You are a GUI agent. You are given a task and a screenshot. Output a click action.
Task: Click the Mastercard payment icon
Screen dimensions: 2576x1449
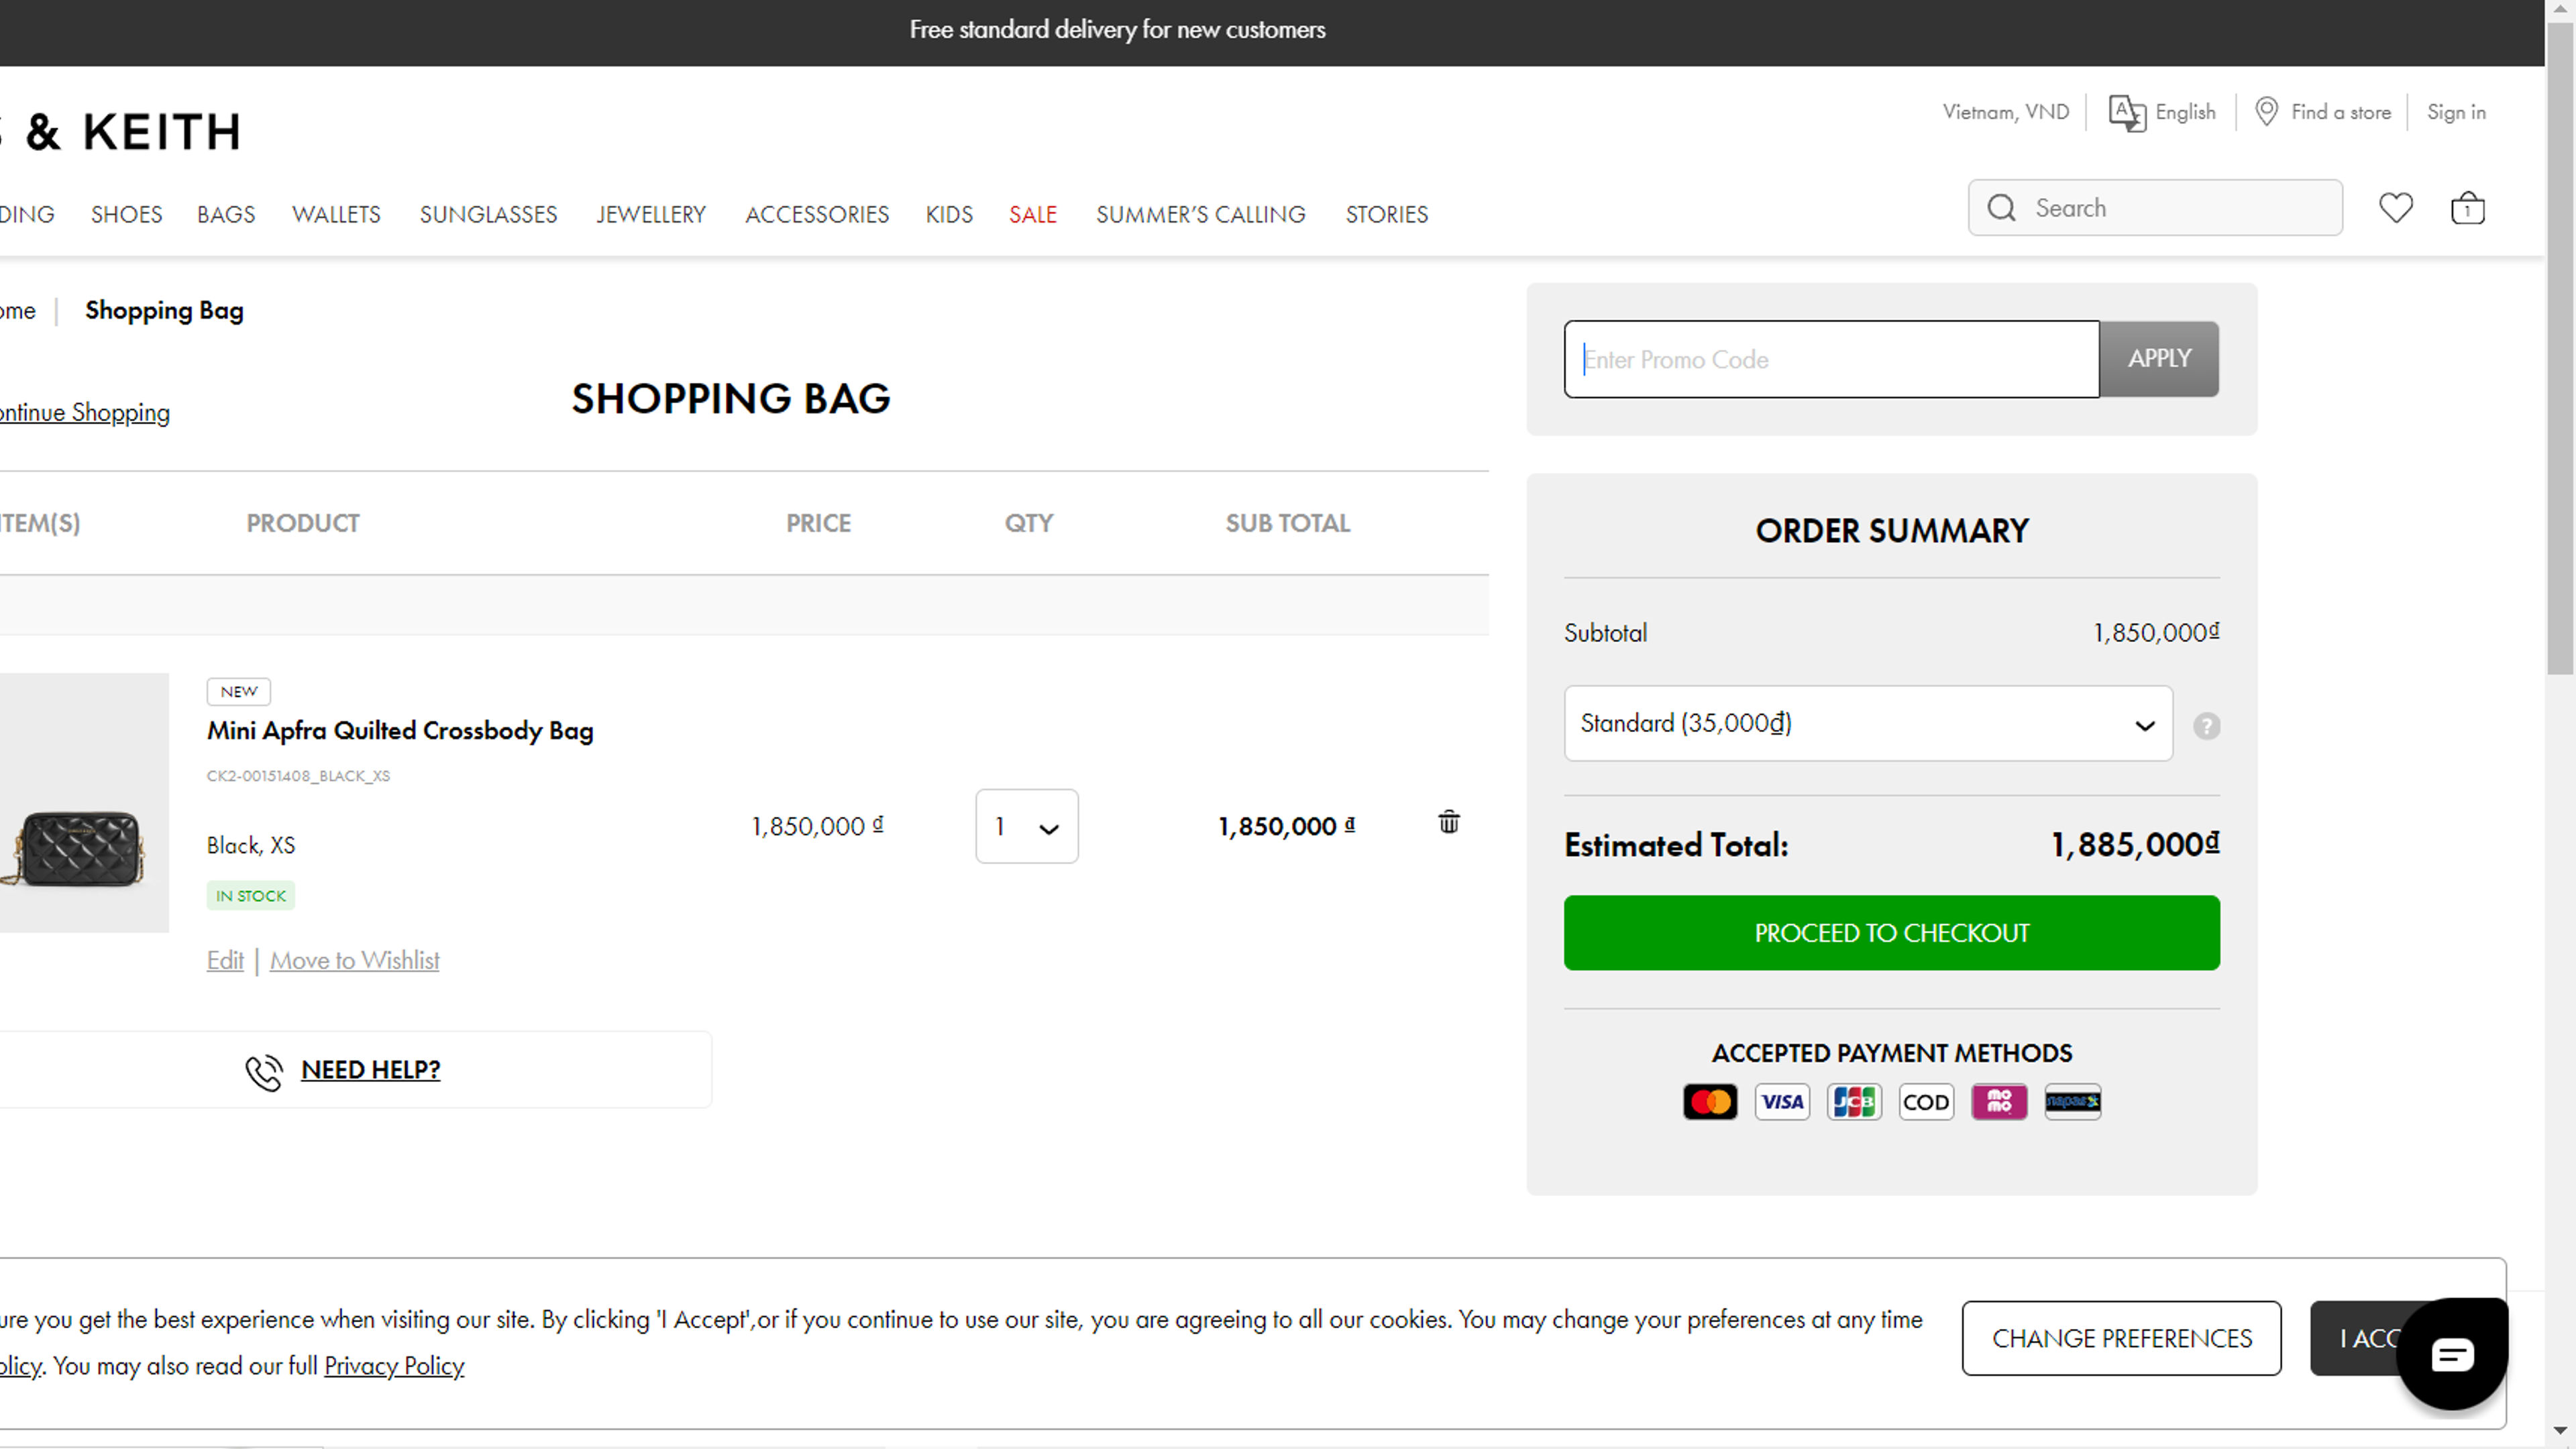tap(1710, 1102)
